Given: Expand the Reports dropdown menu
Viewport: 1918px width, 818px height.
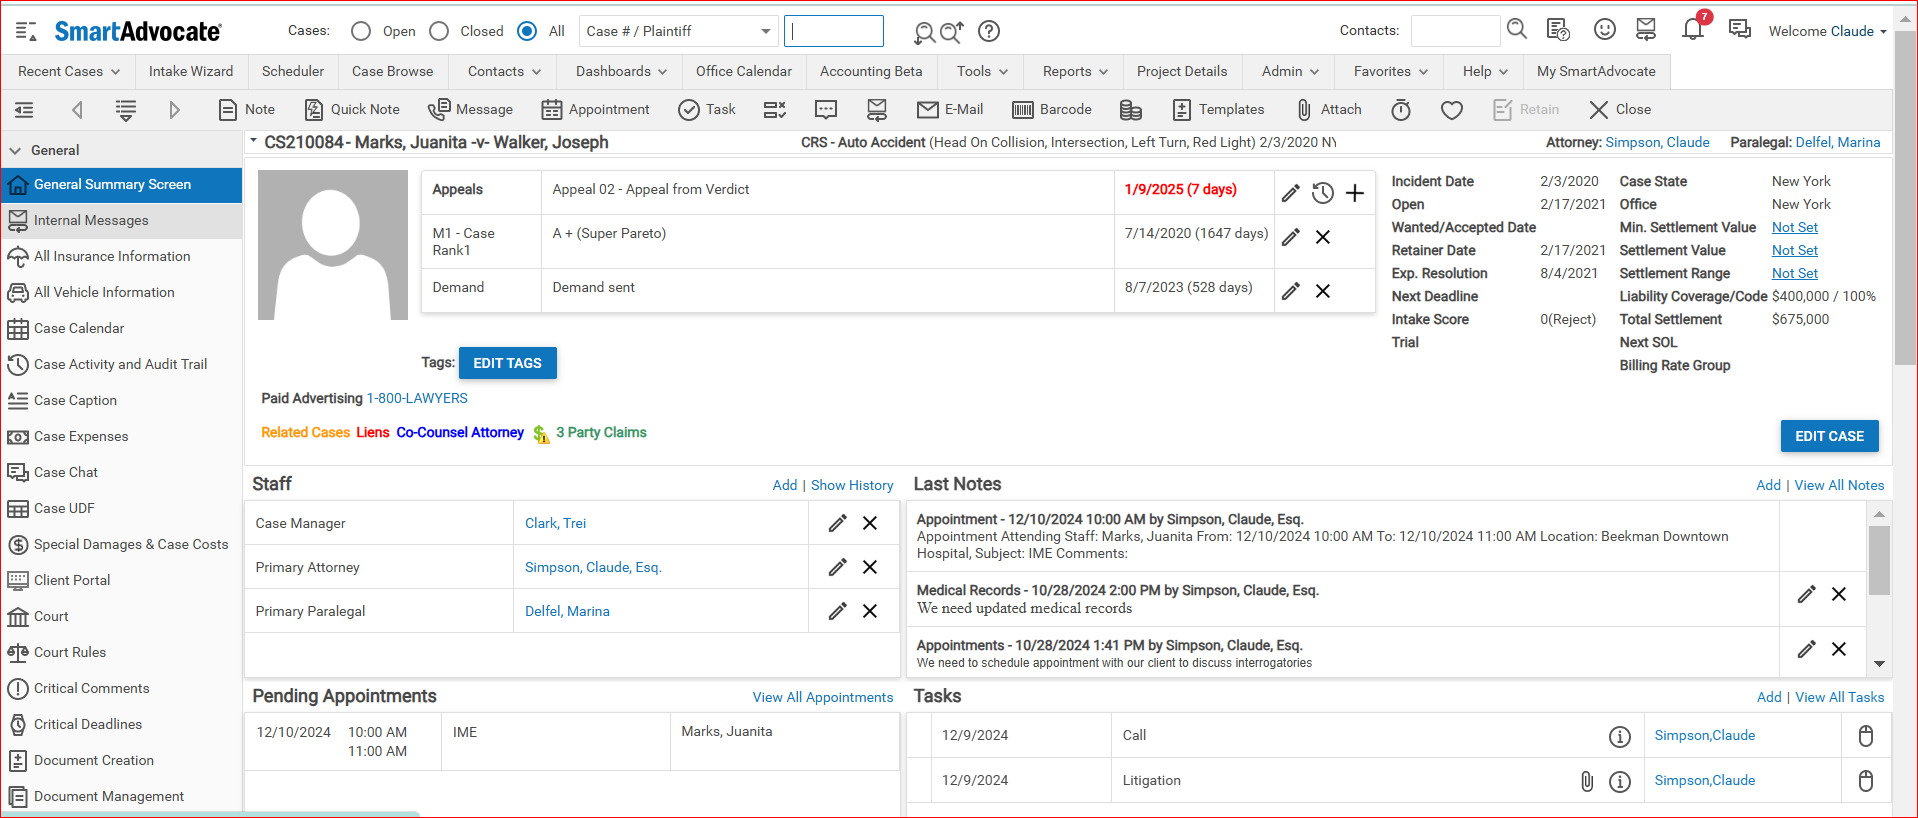Looking at the screenshot, I should pos(1075,72).
